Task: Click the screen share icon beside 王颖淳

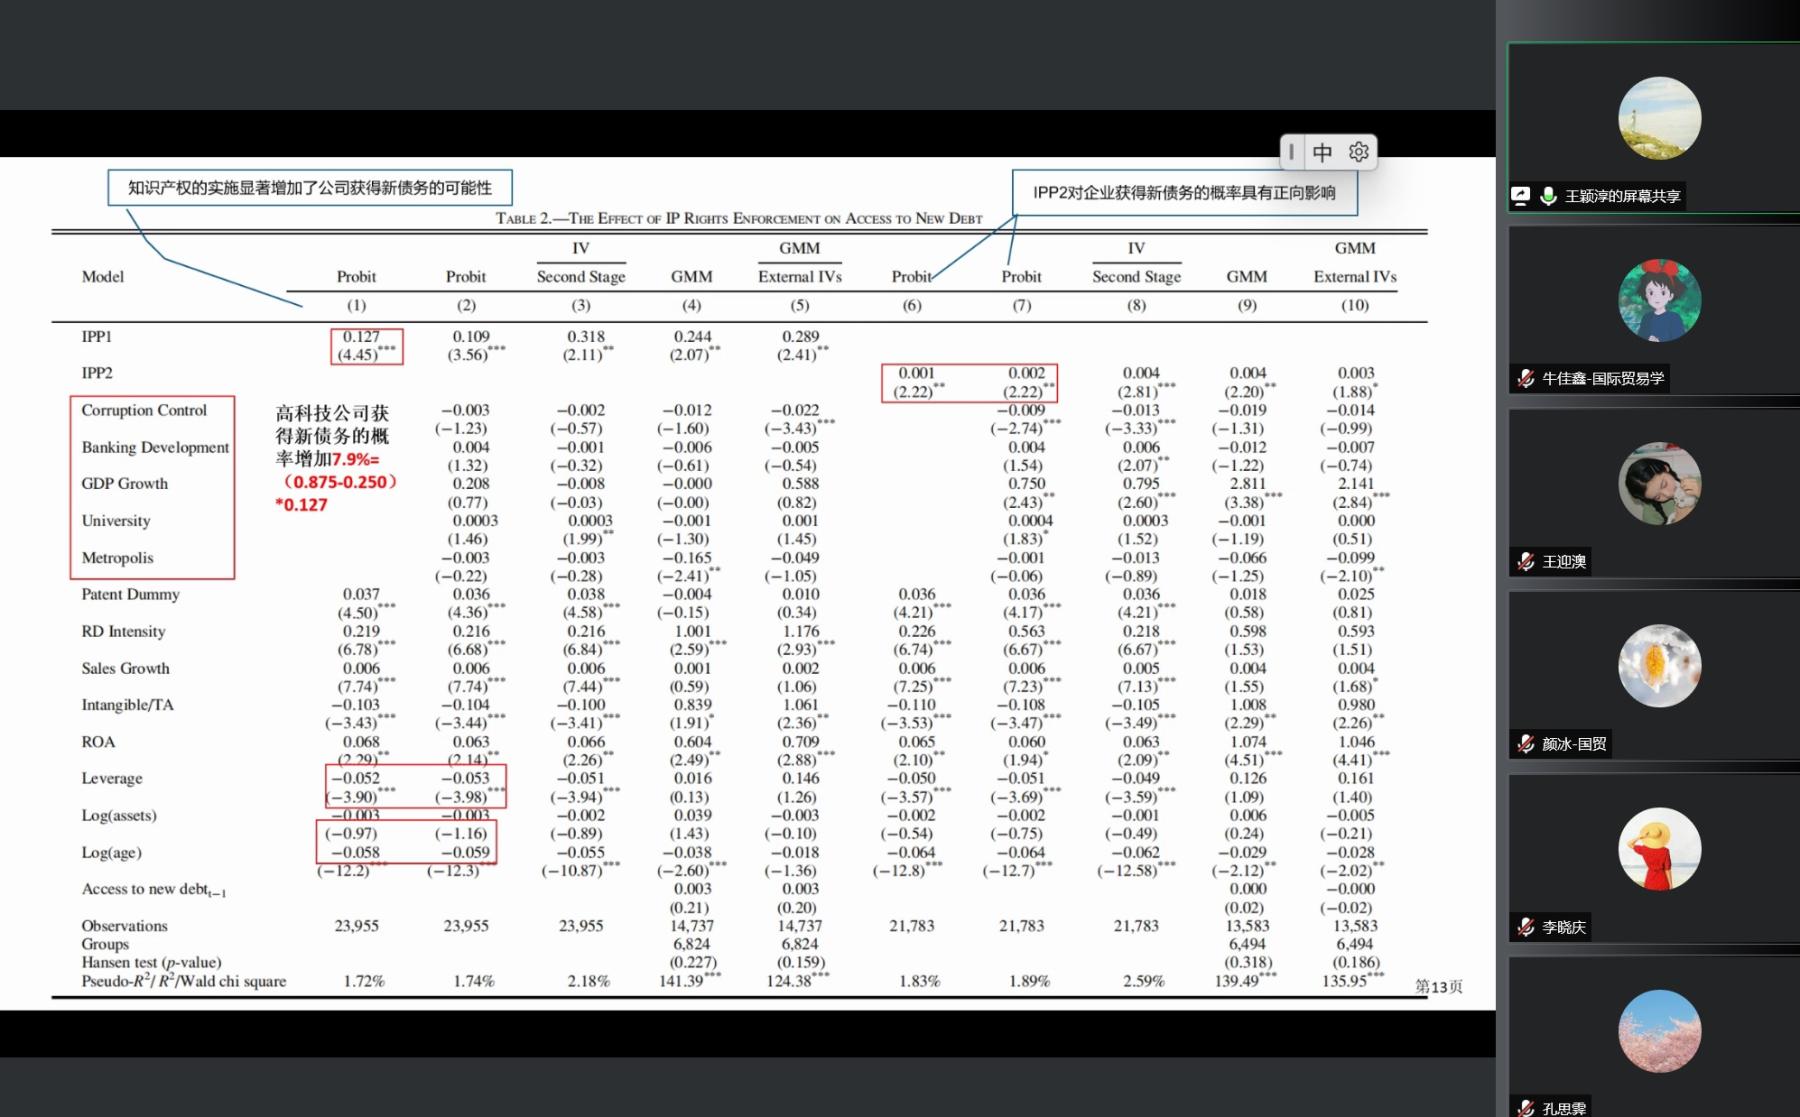Action: (x=1521, y=196)
